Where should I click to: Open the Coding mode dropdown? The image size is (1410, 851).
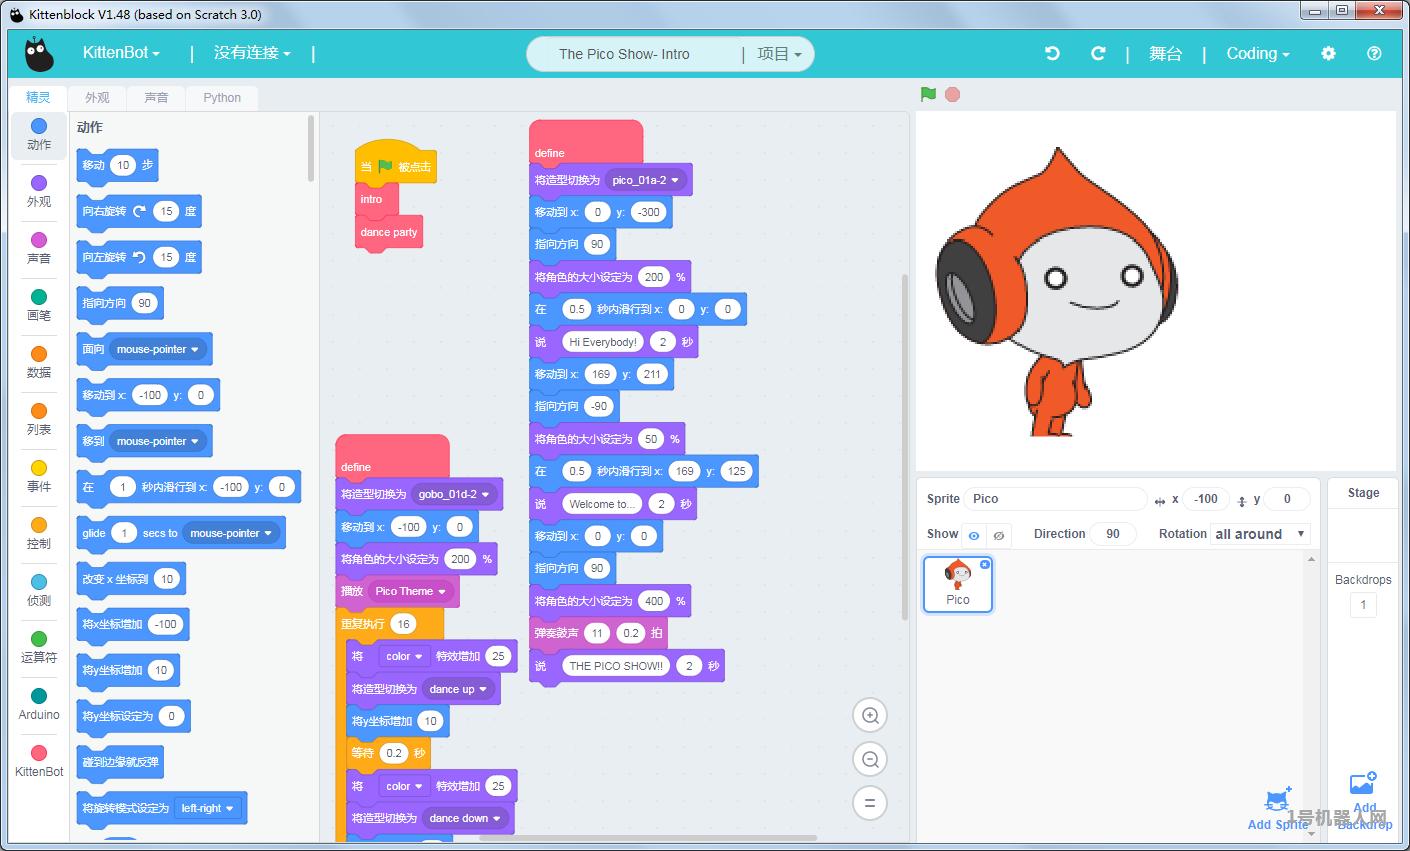tap(1257, 54)
